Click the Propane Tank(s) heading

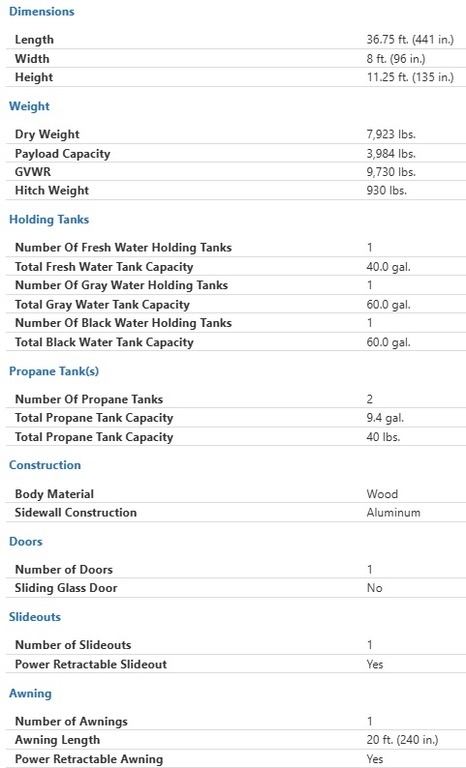pyautogui.click(x=54, y=371)
